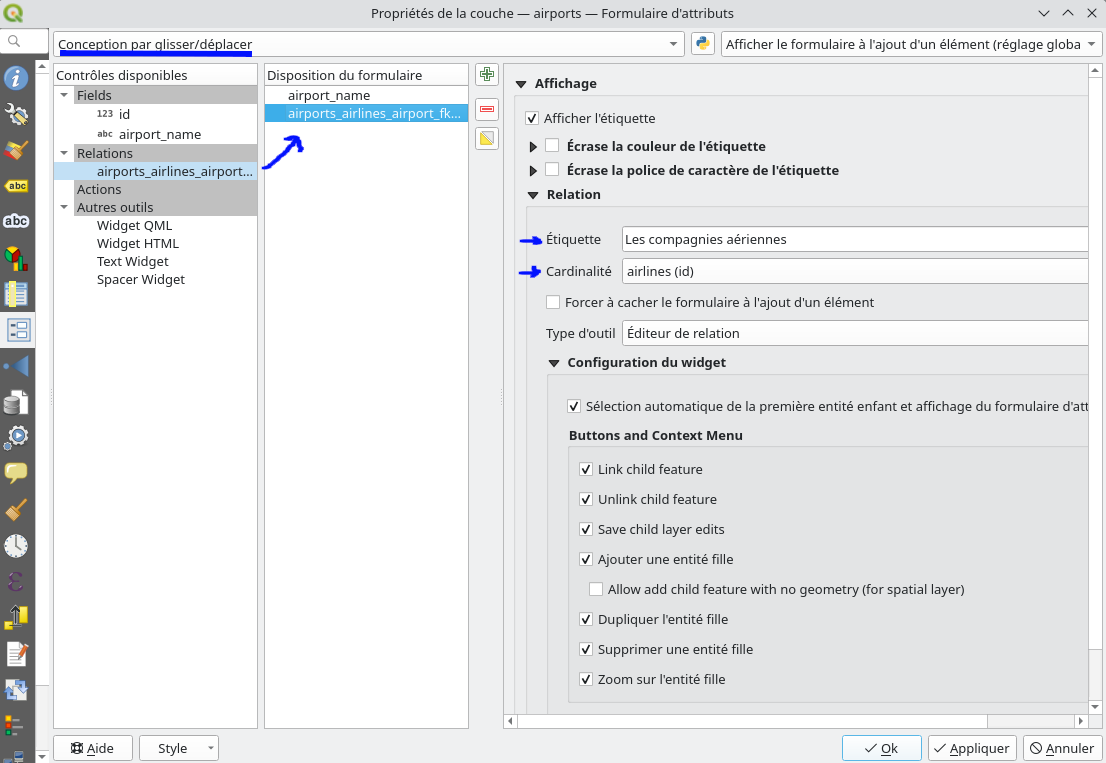This screenshot has width=1106, height=763.
Task: Uncheck Link child feature
Action: click(x=585, y=469)
